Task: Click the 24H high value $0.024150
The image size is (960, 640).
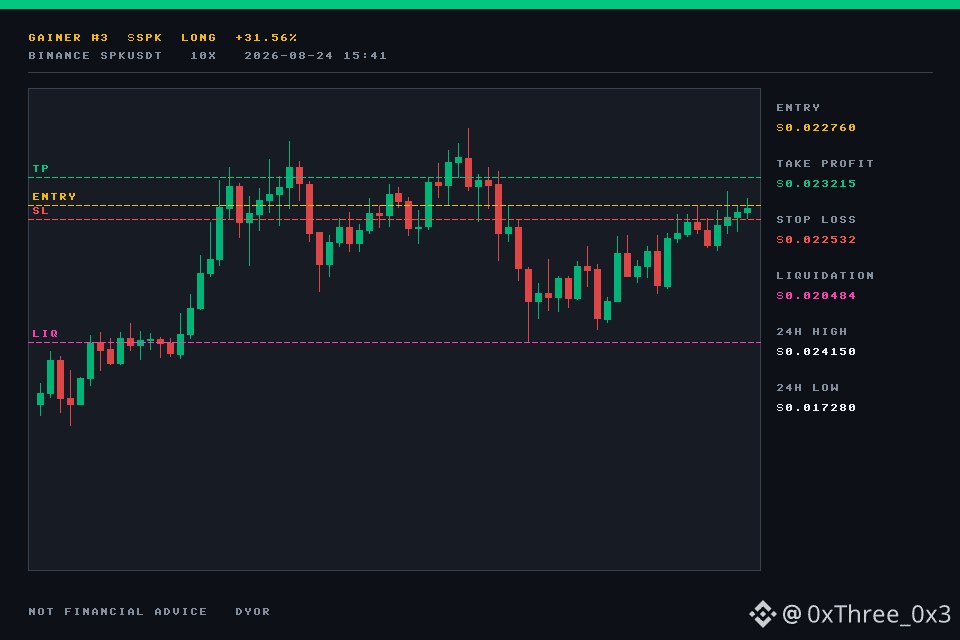Action: pos(816,352)
